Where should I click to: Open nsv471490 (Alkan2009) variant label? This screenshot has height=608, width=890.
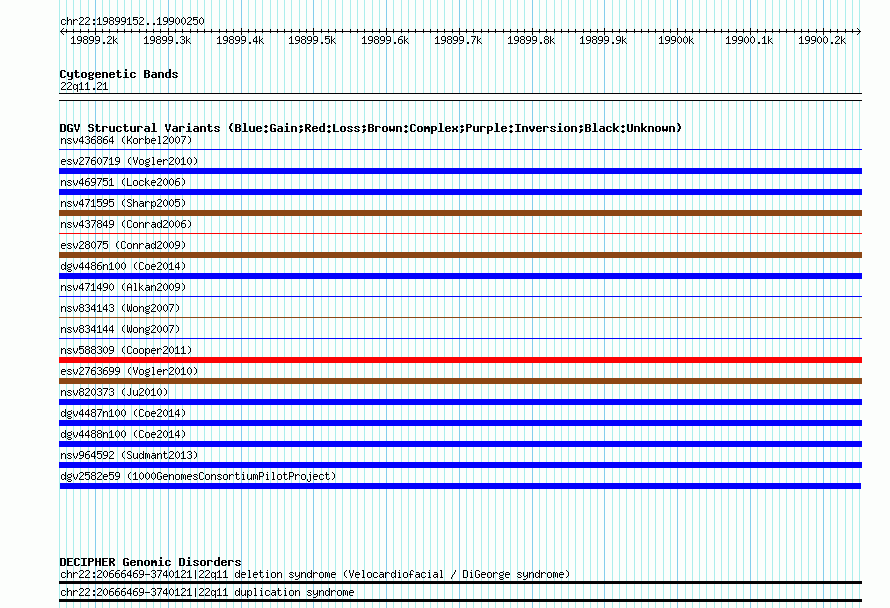pos(123,287)
